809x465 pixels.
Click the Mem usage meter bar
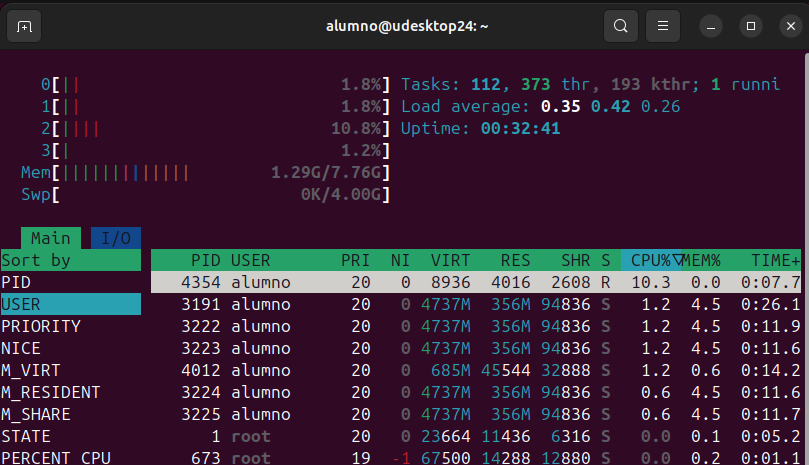pos(205,172)
